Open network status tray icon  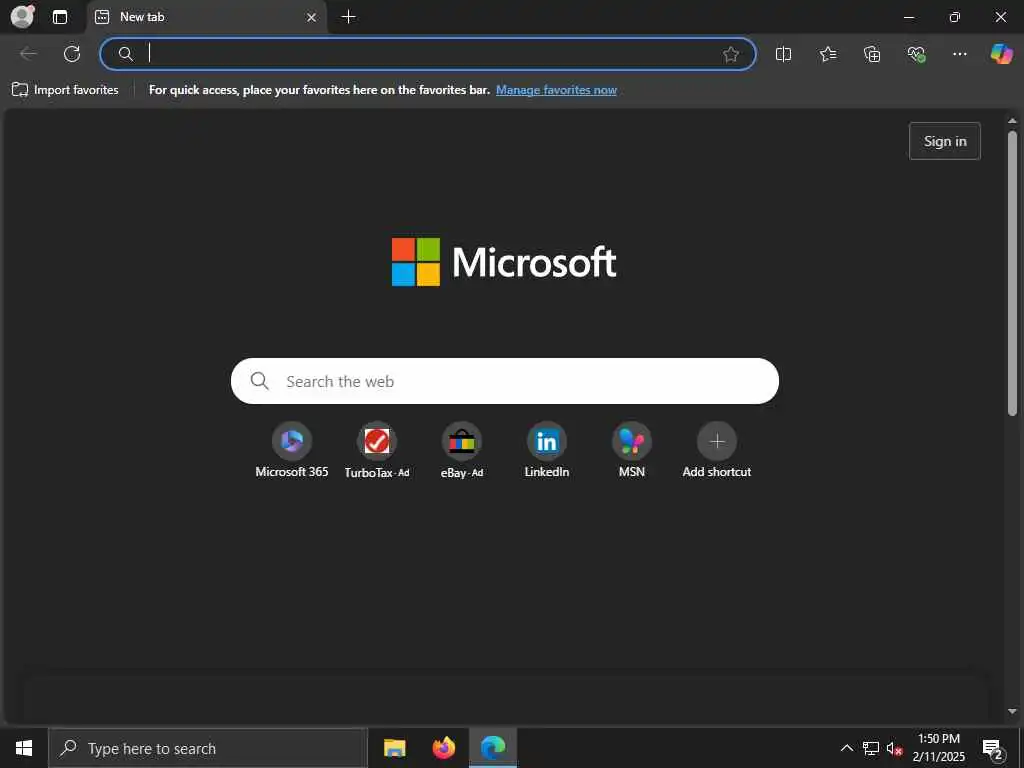(871, 748)
